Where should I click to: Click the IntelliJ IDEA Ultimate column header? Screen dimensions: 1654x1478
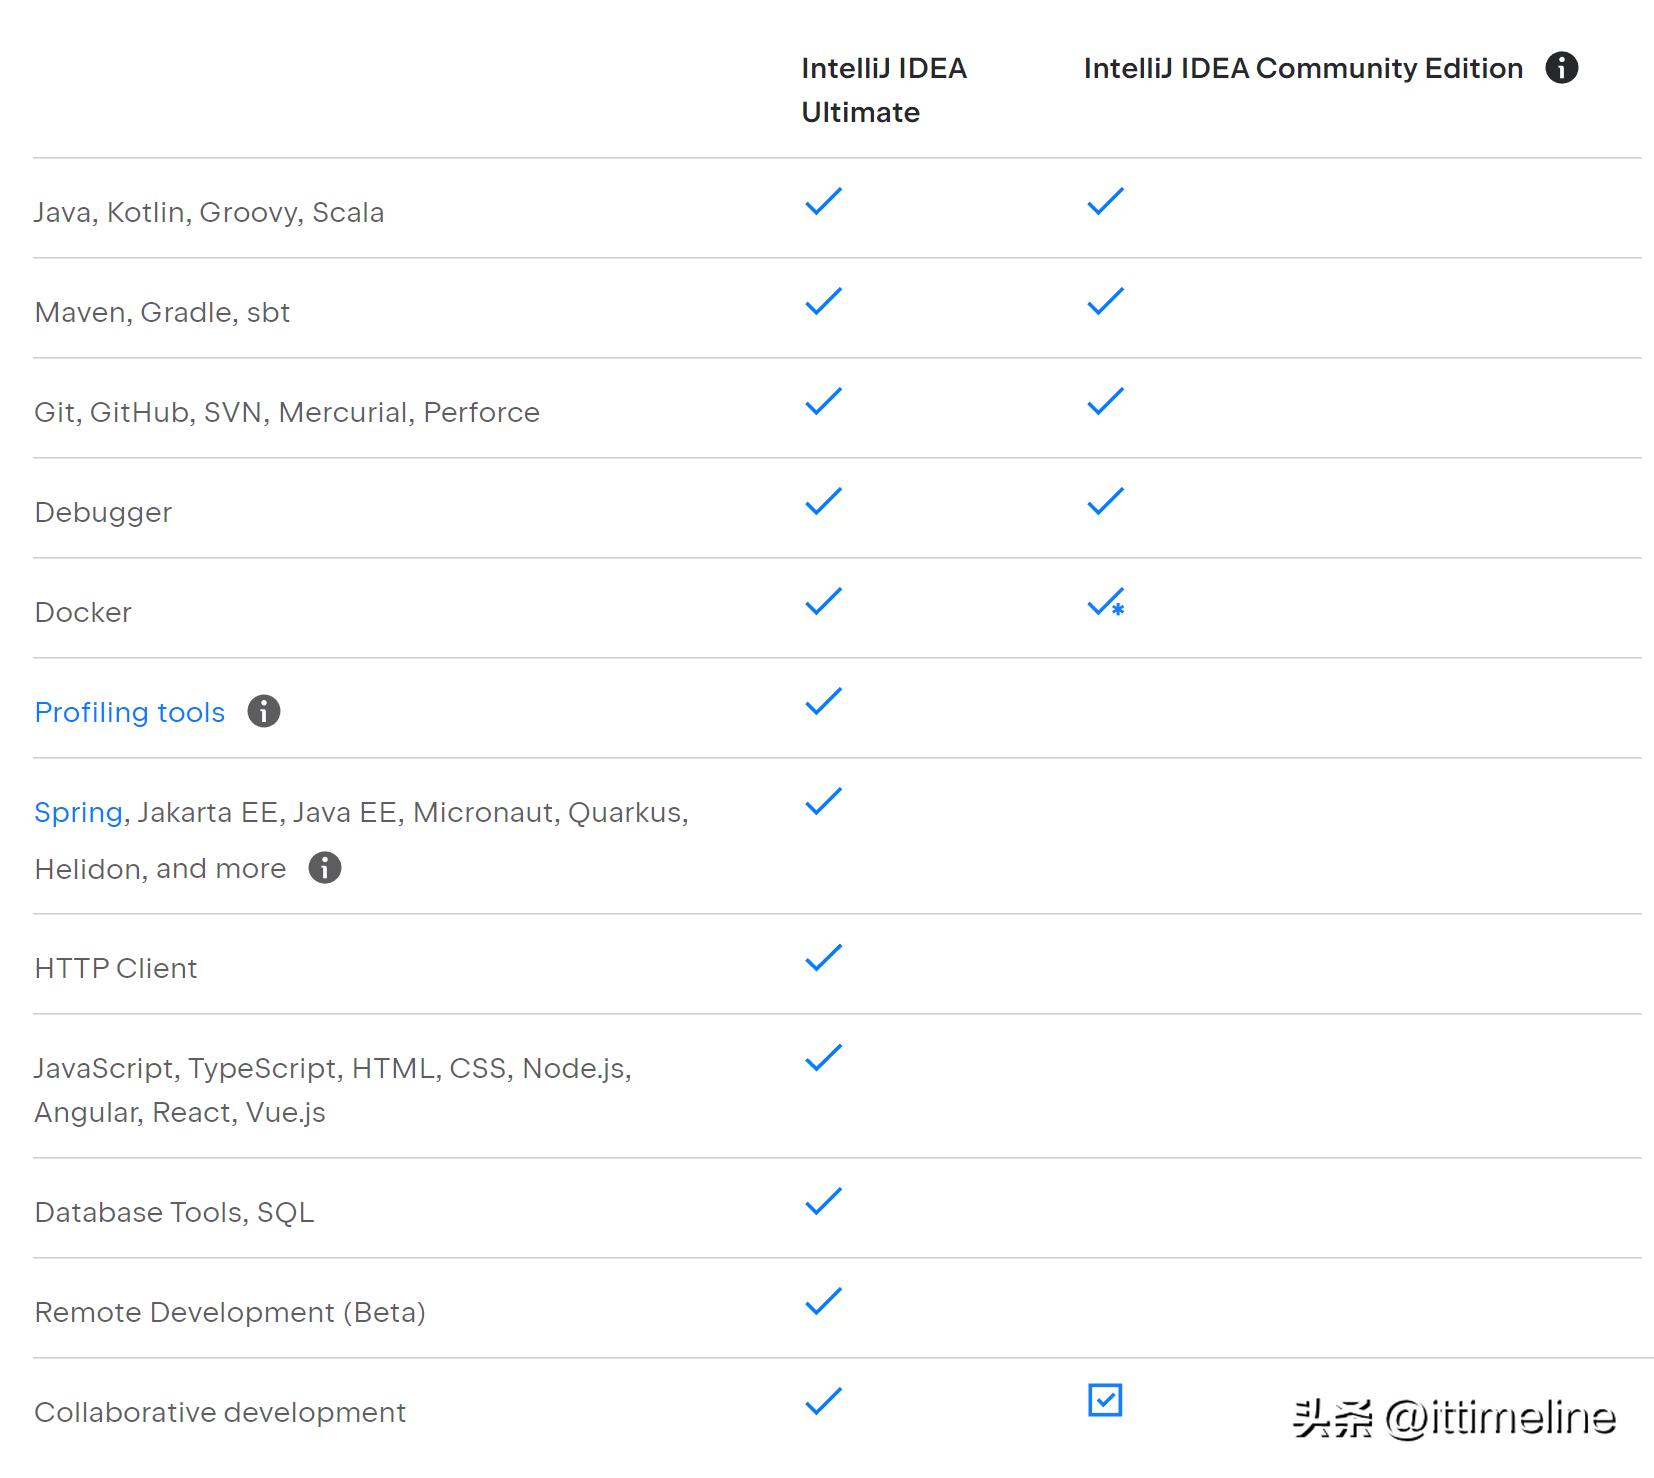pyautogui.click(x=884, y=90)
